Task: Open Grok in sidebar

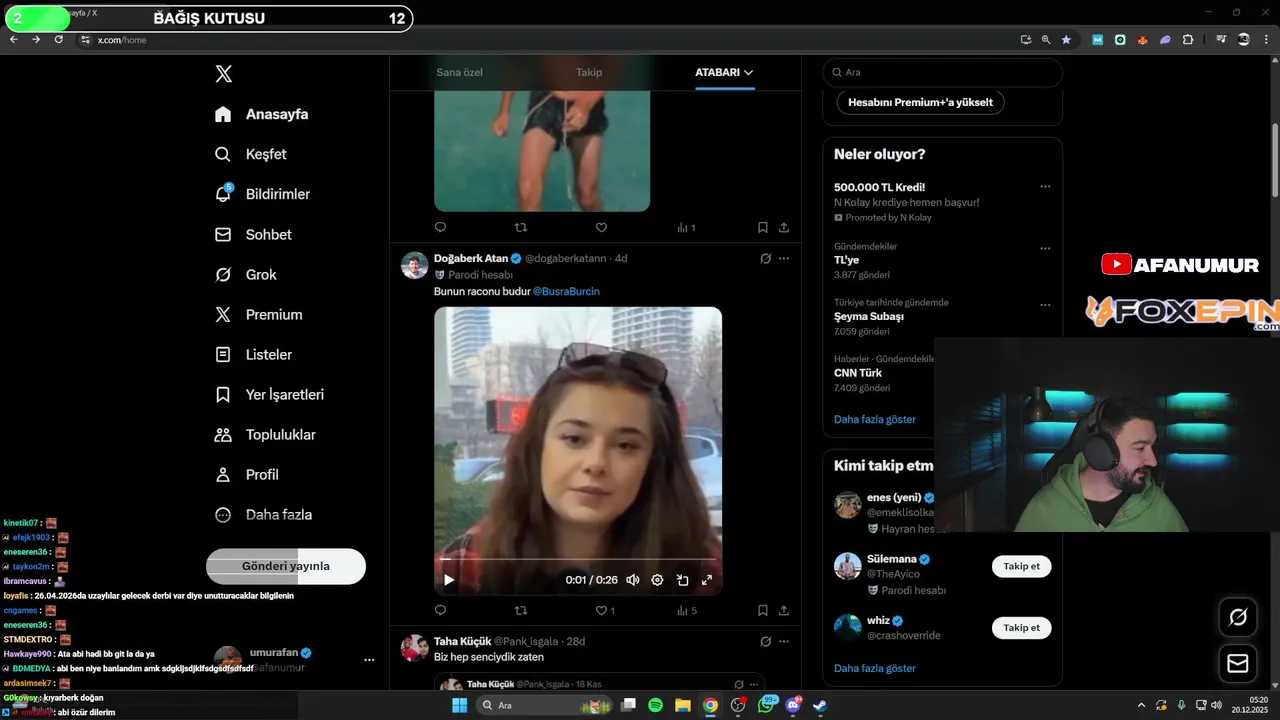Action: pos(246,274)
